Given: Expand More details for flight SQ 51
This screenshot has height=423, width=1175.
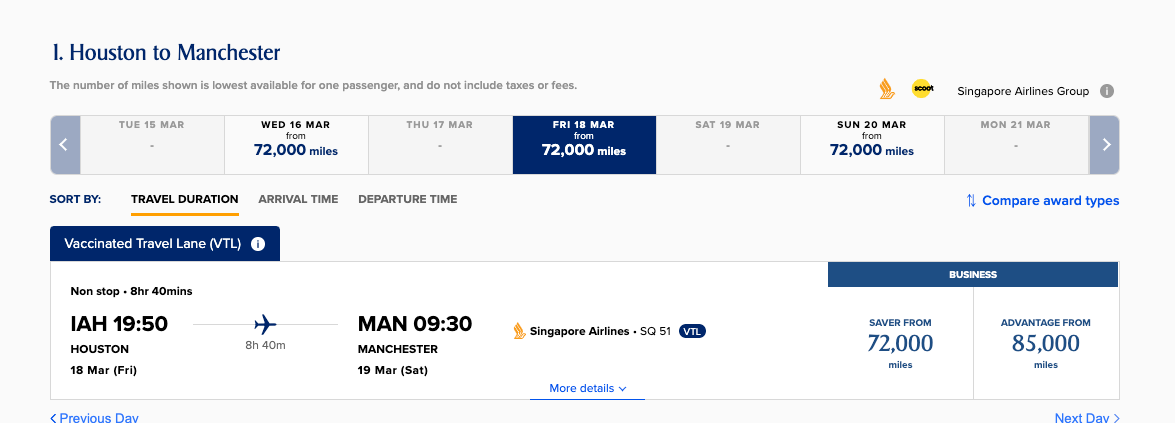Looking at the screenshot, I should [588, 388].
